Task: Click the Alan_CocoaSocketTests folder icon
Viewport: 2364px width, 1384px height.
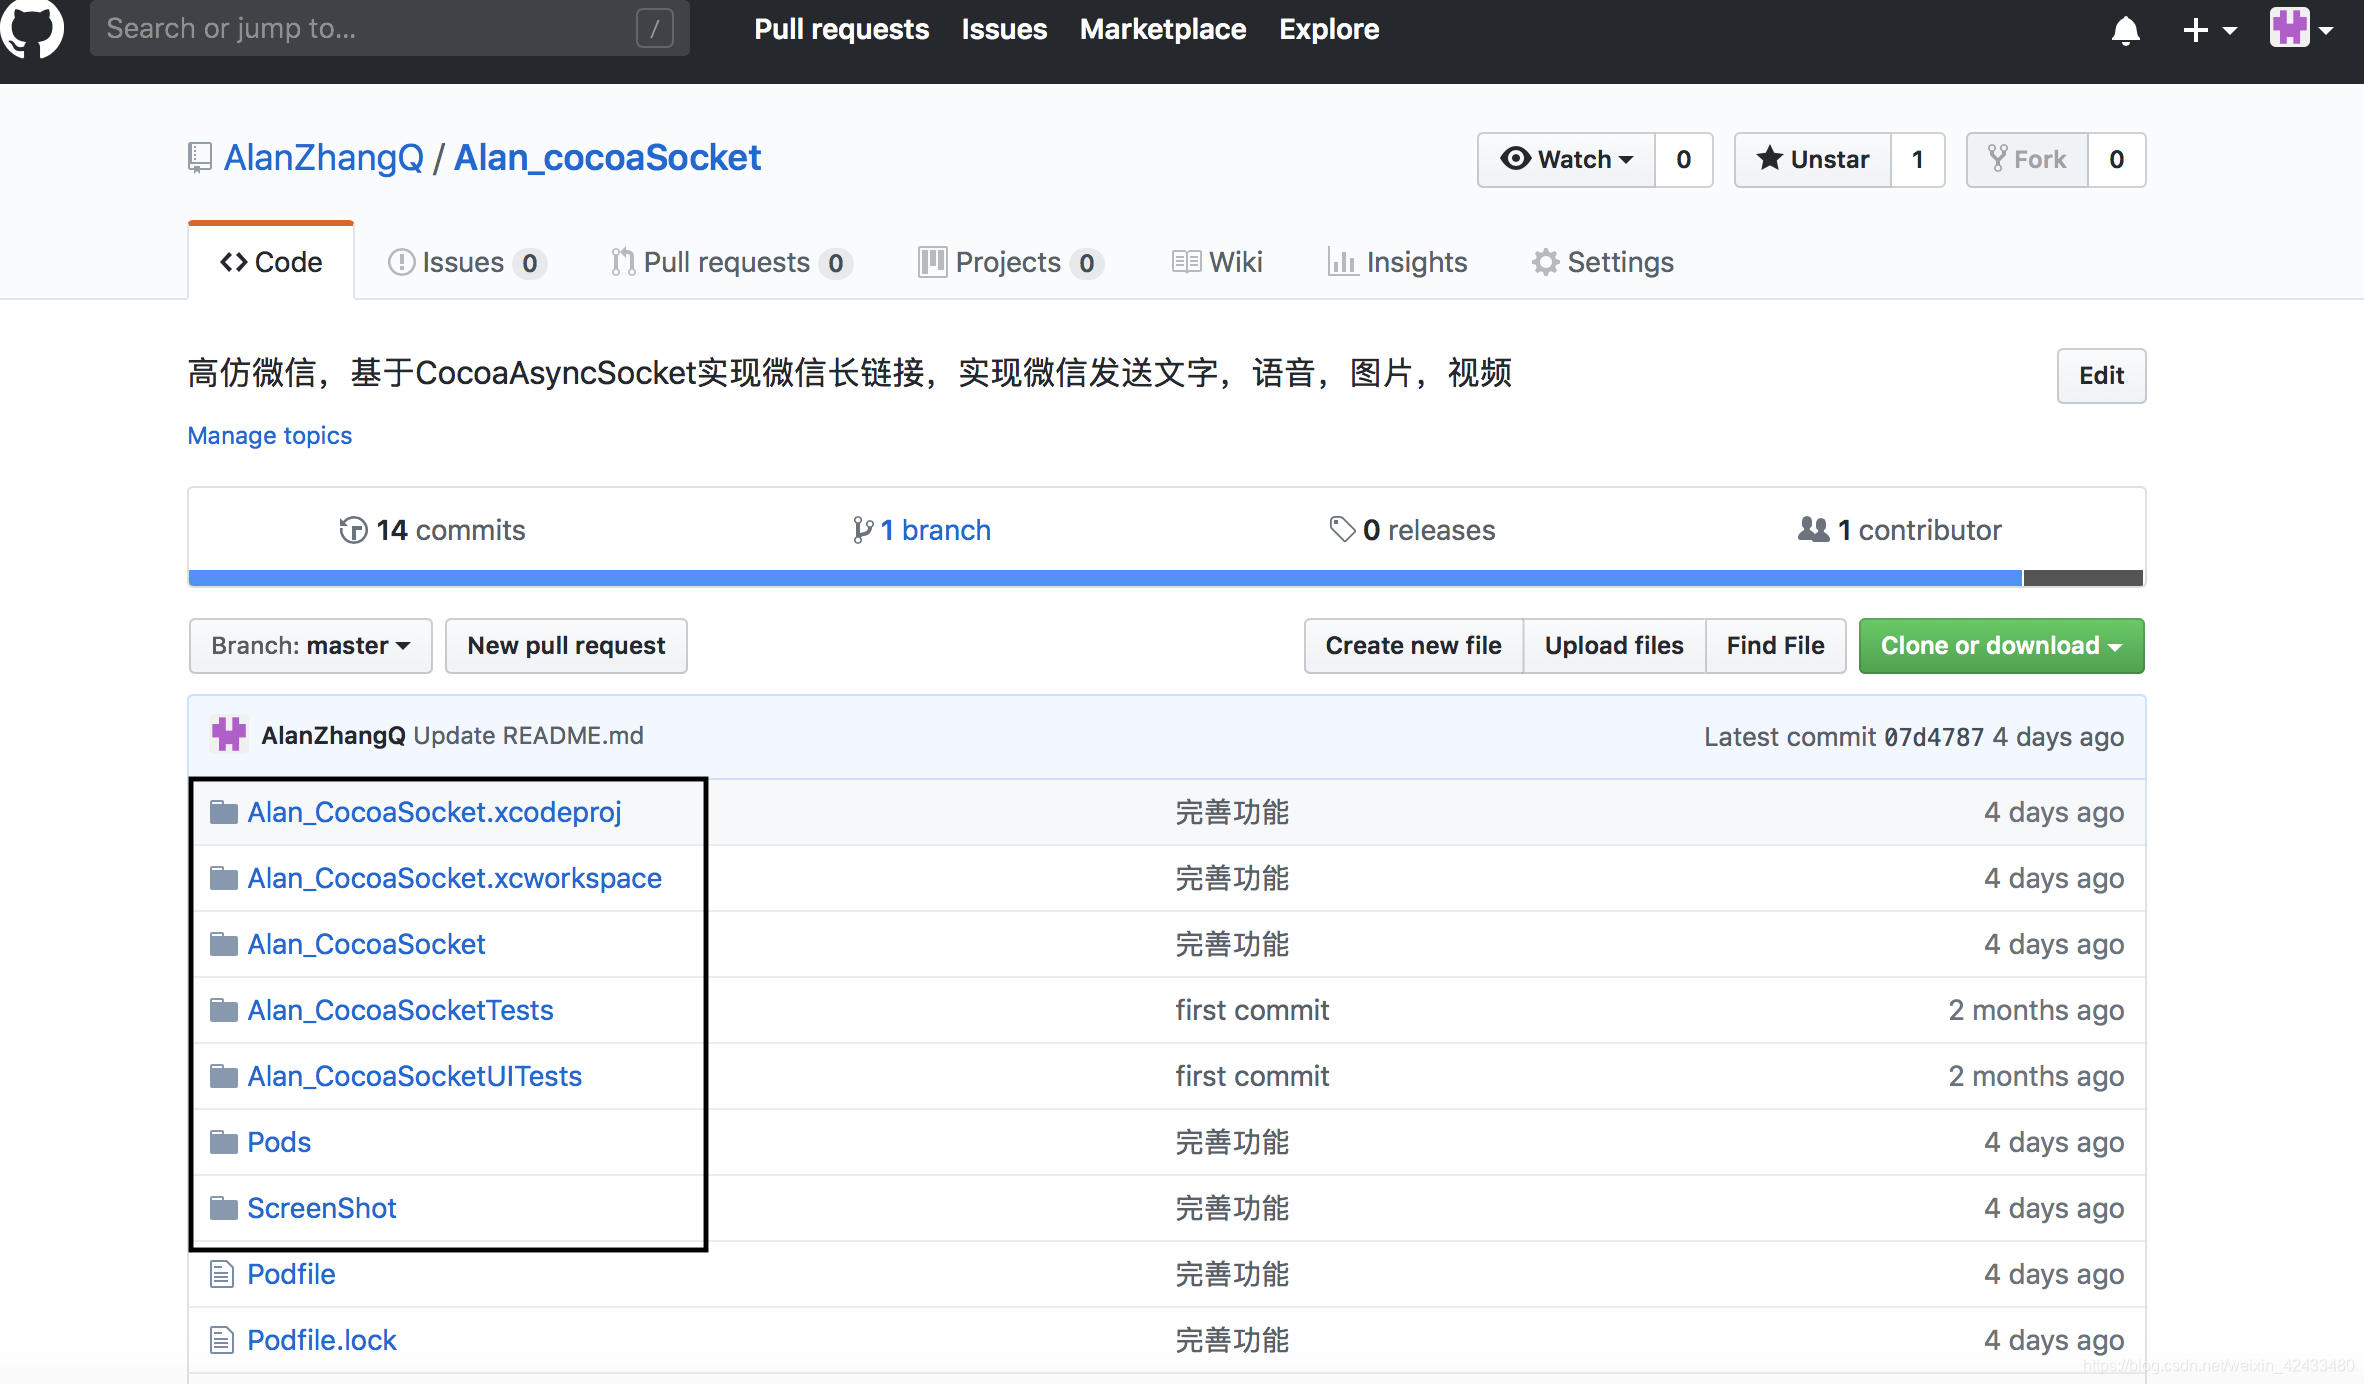Action: coord(223,1010)
